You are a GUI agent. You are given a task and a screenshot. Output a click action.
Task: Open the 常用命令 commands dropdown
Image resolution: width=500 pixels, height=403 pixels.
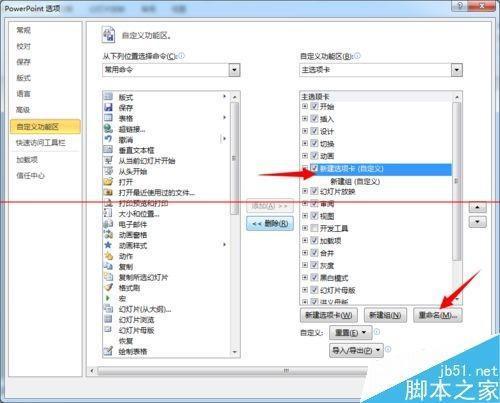pyautogui.click(x=234, y=70)
